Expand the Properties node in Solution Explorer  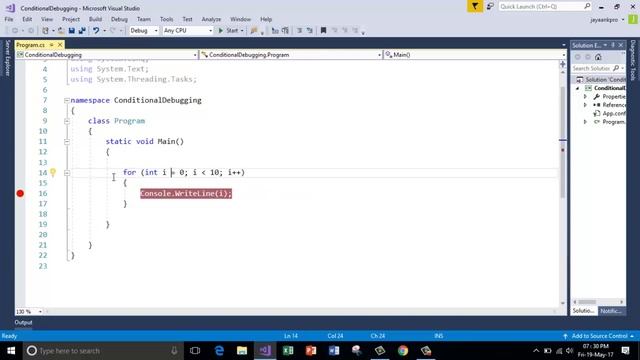[x=585, y=97]
